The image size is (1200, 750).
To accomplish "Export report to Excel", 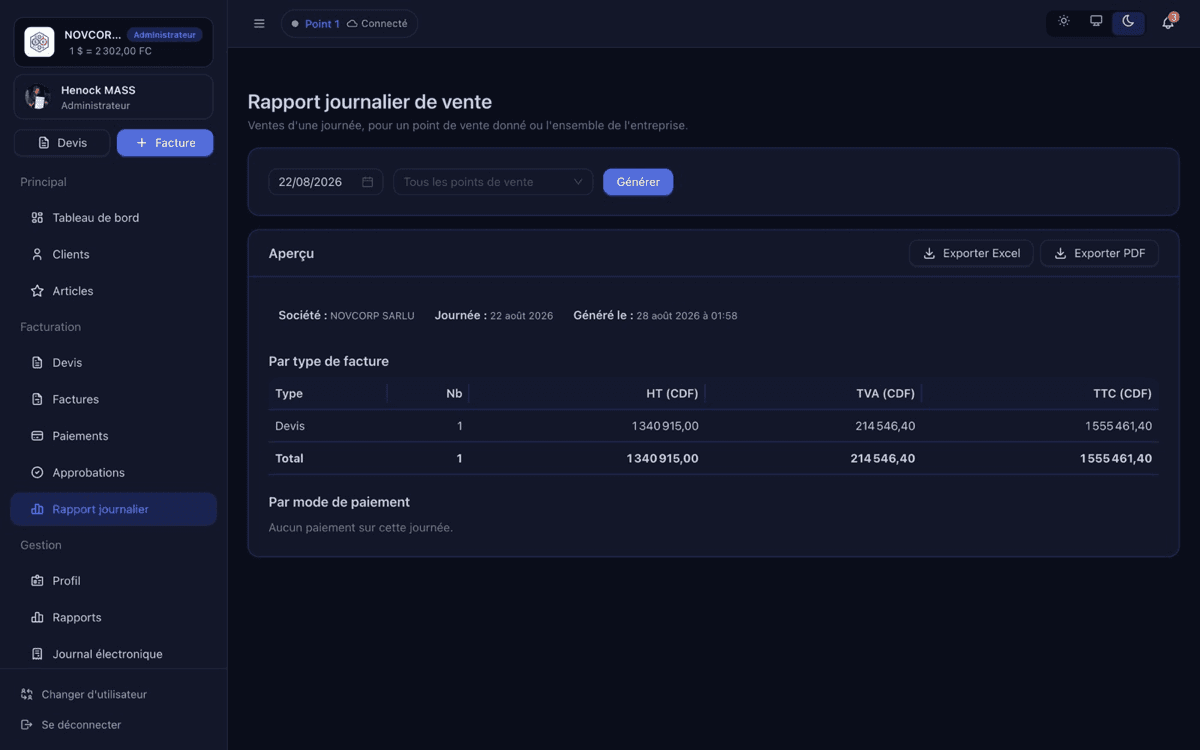I will (971, 254).
